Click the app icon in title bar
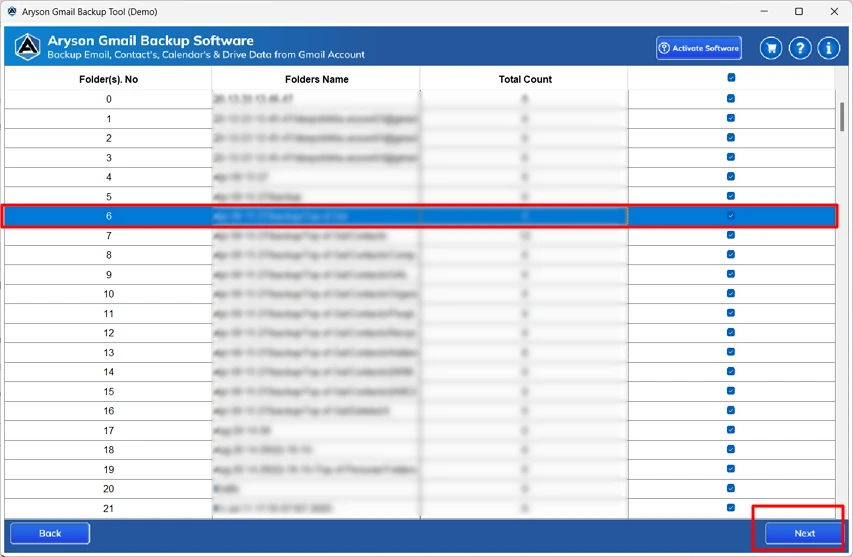The height and width of the screenshot is (557, 853). [x=11, y=11]
